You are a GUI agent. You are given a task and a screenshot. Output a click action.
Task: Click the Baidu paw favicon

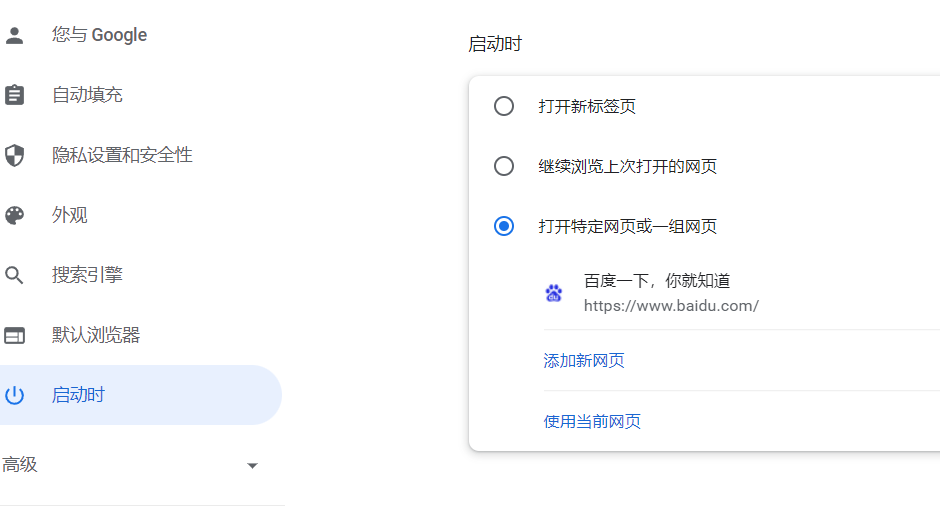(554, 293)
